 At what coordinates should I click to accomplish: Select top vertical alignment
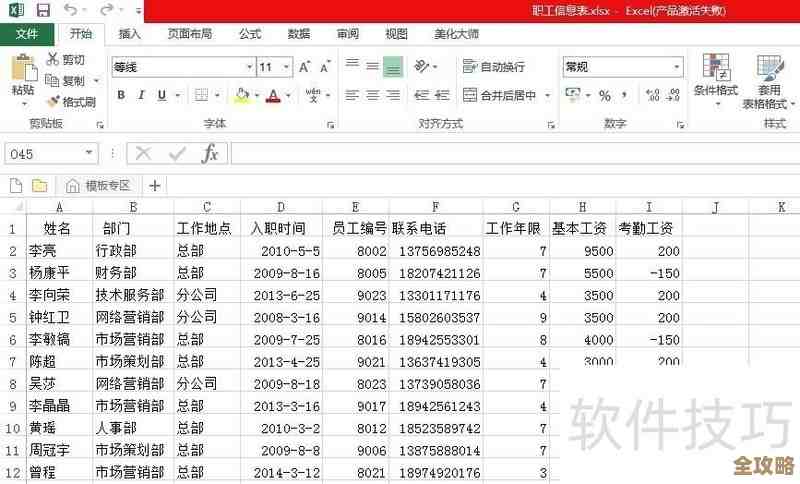click(x=352, y=63)
